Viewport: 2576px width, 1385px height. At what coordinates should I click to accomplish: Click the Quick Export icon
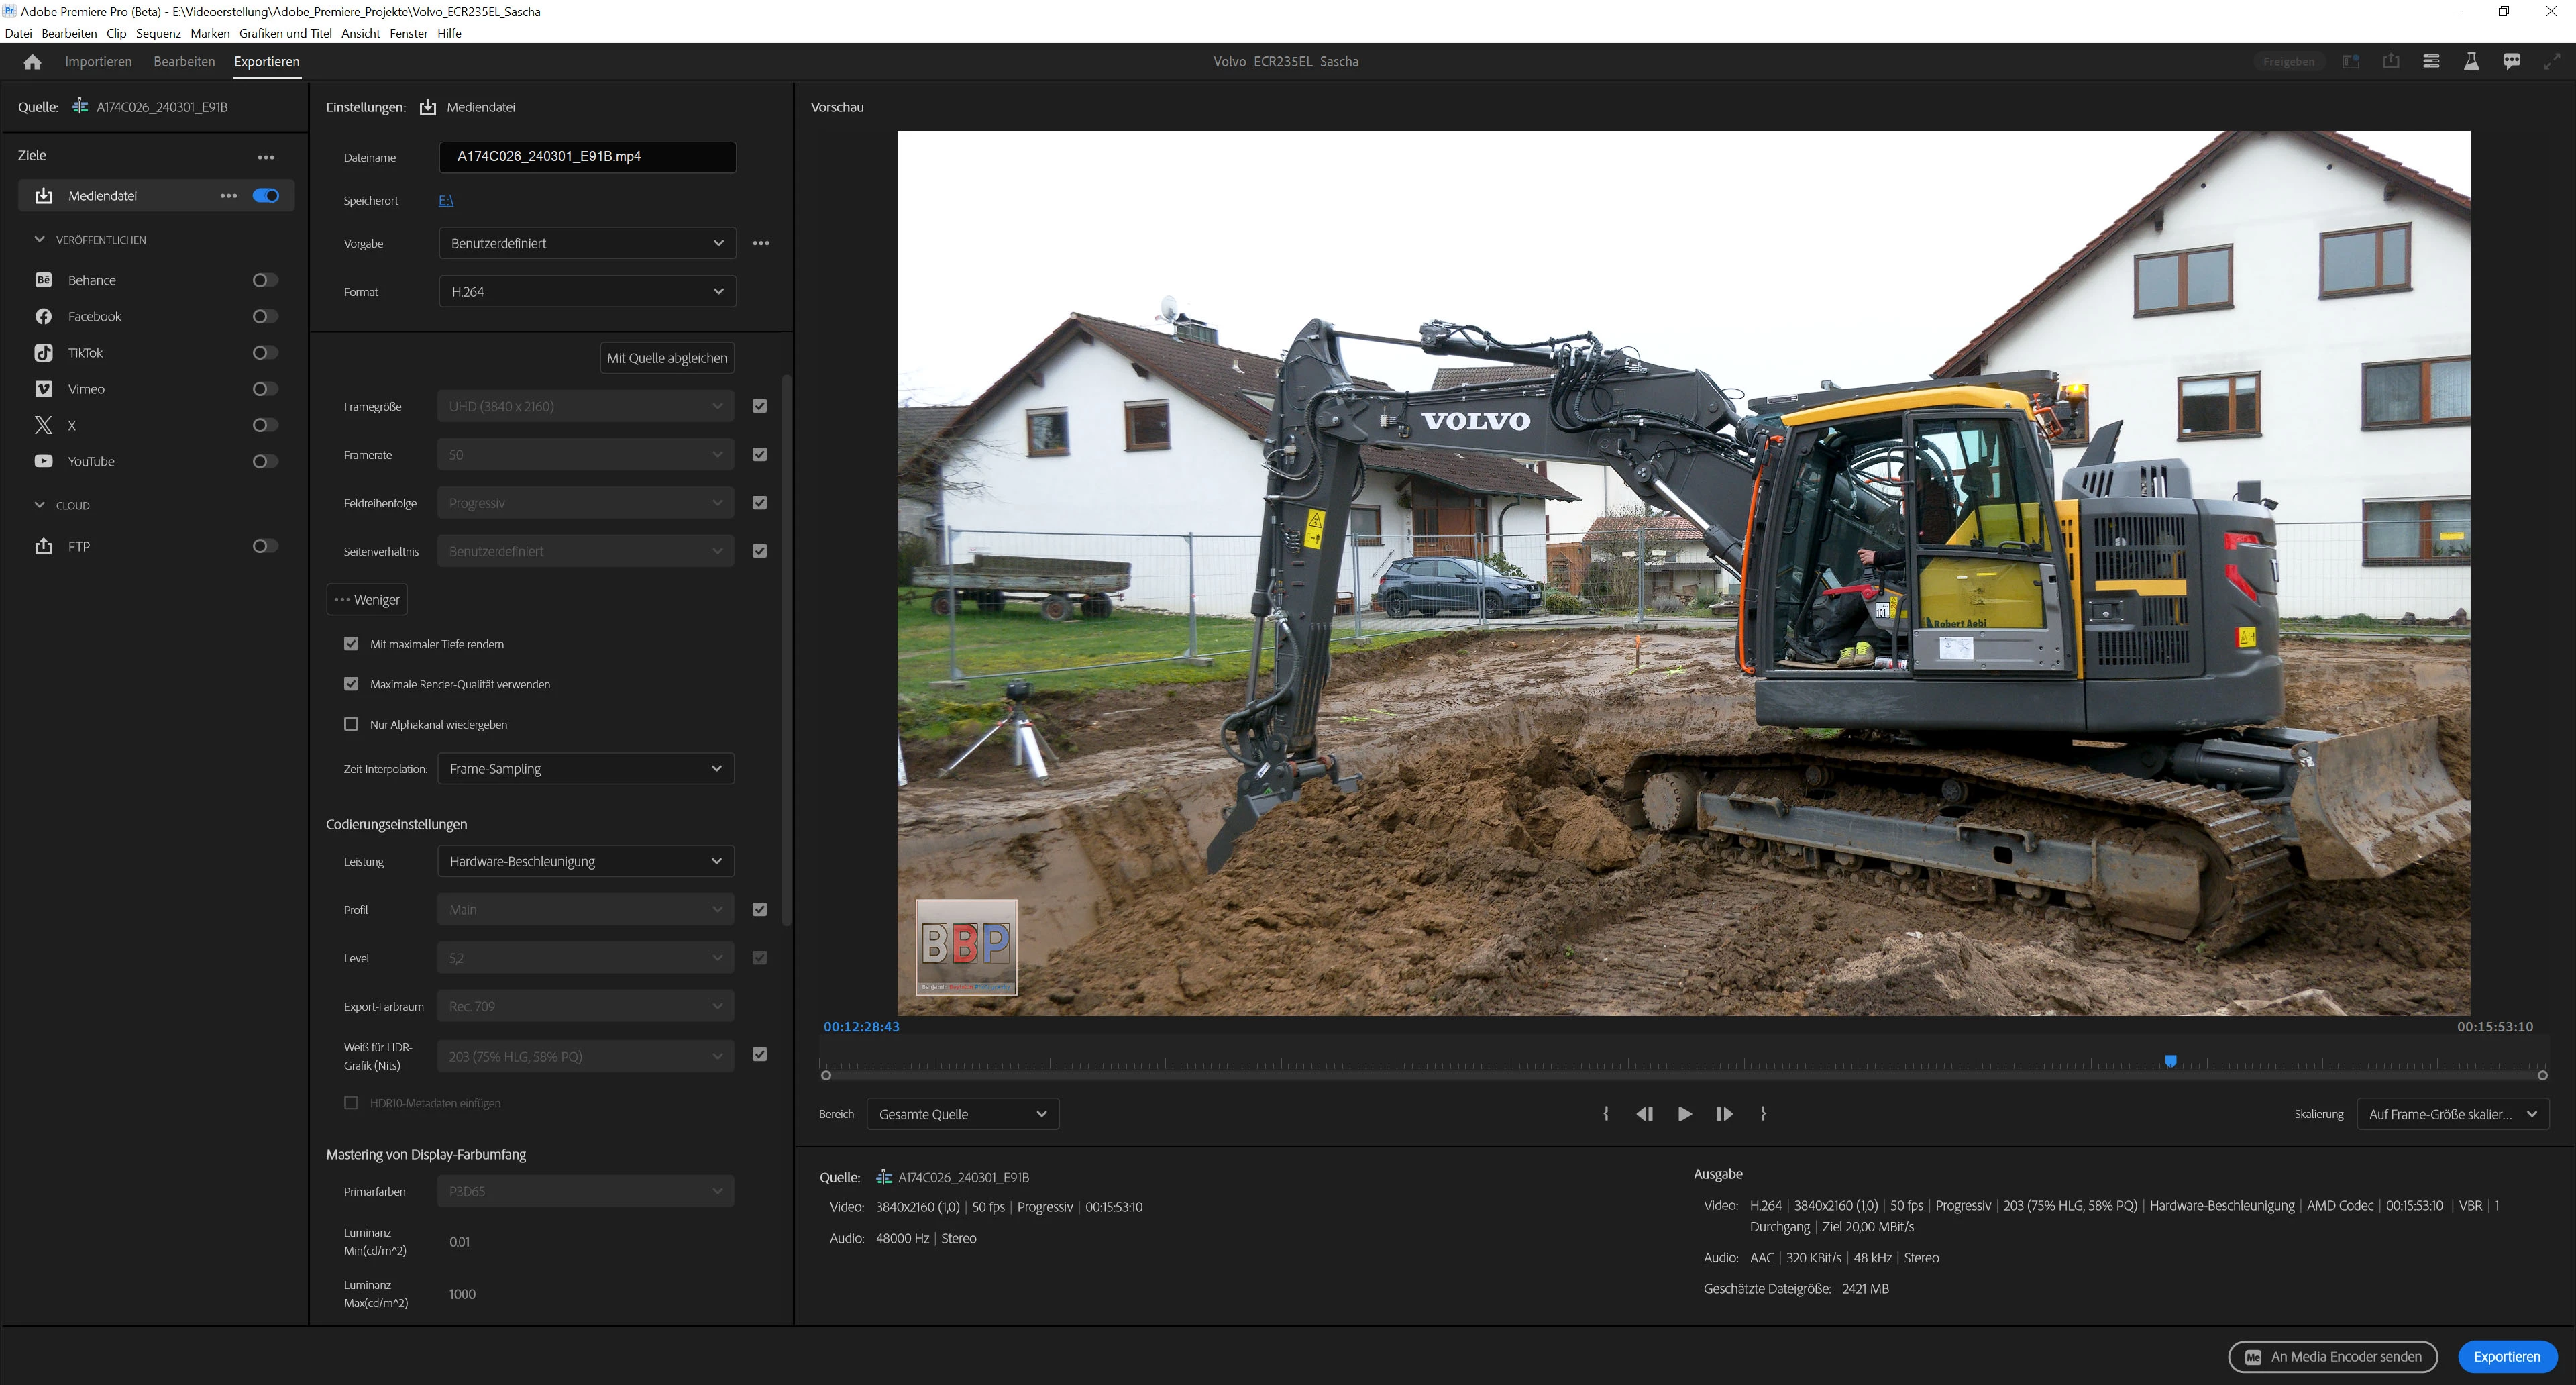pyautogui.click(x=2391, y=62)
